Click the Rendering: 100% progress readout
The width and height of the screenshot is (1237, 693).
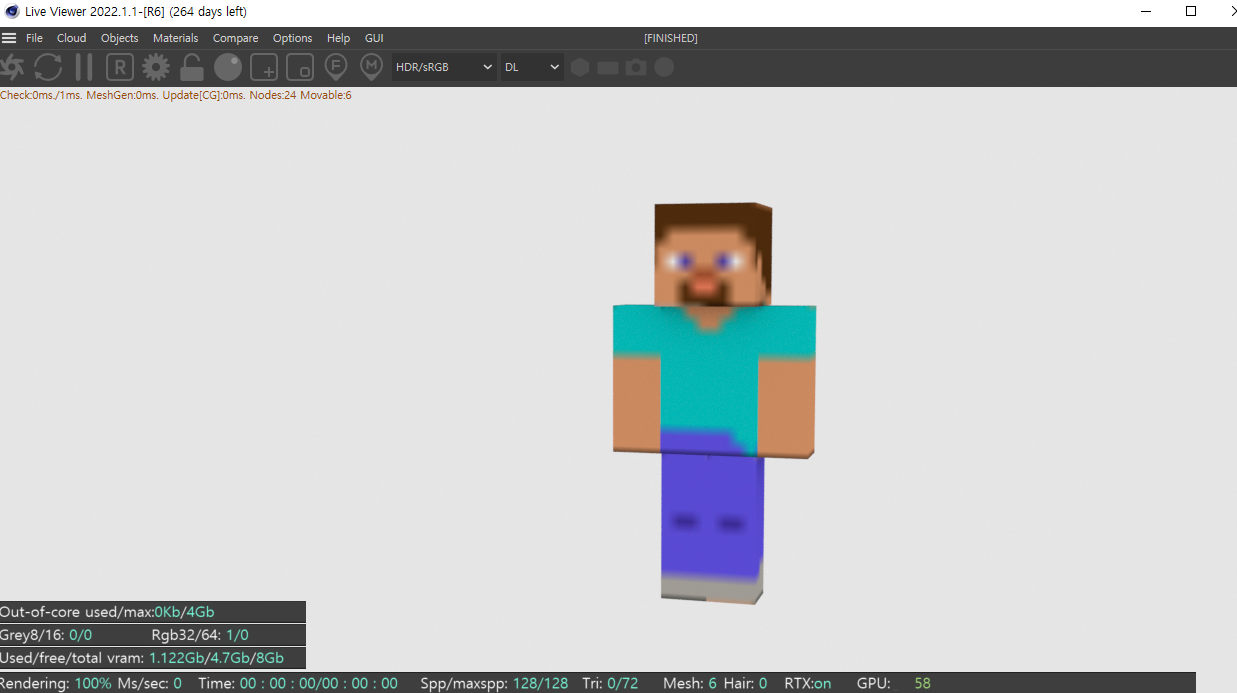tap(56, 684)
